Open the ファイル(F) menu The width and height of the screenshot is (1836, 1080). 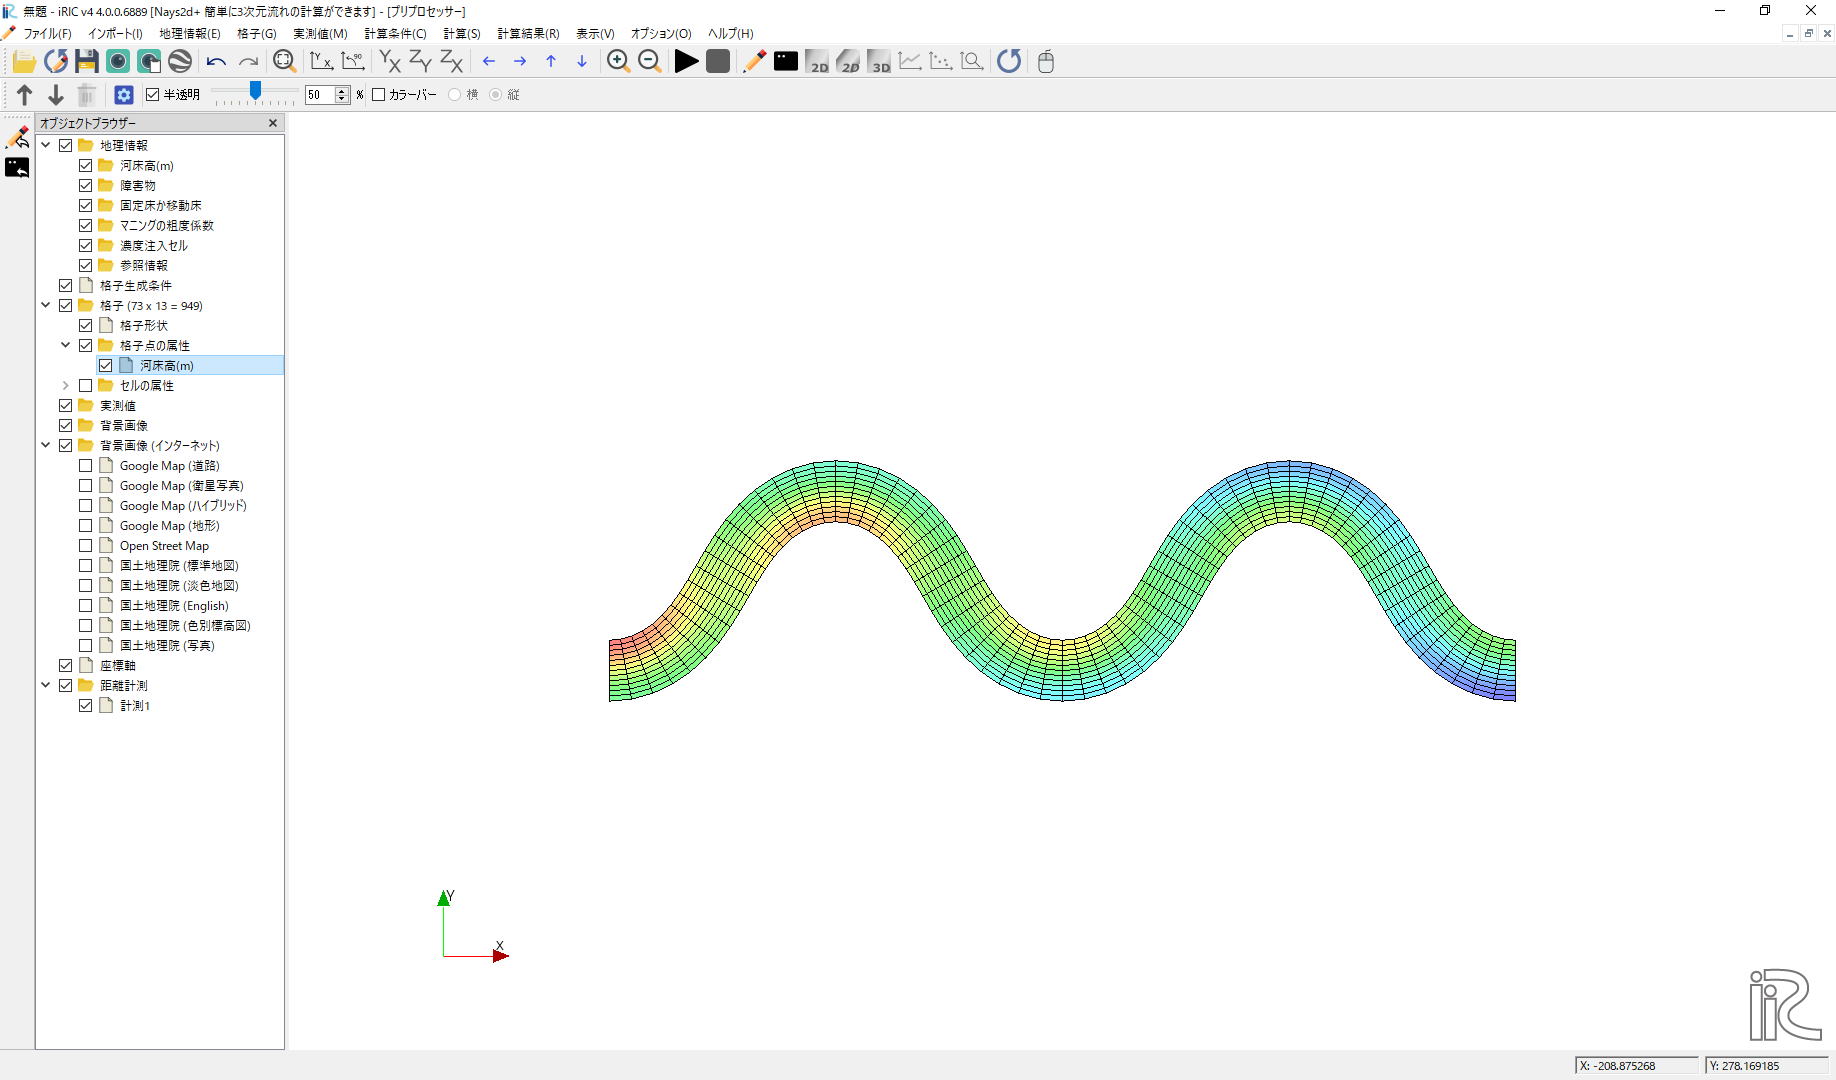tap(47, 34)
